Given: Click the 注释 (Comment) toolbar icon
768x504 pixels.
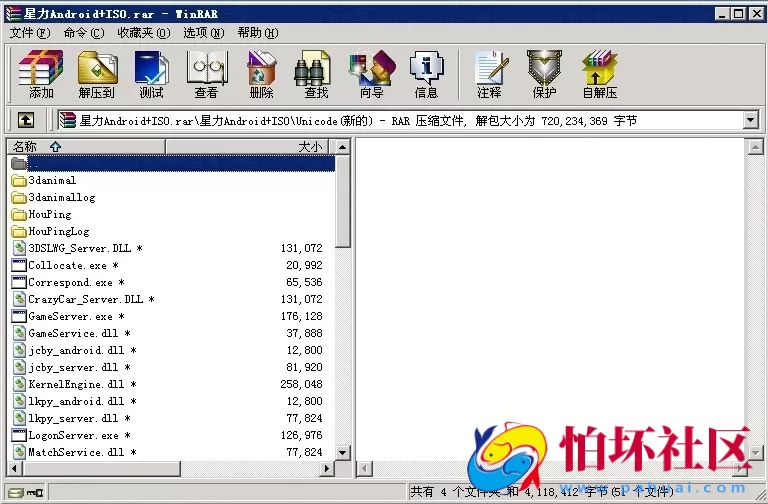Looking at the screenshot, I should tap(489, 74).
